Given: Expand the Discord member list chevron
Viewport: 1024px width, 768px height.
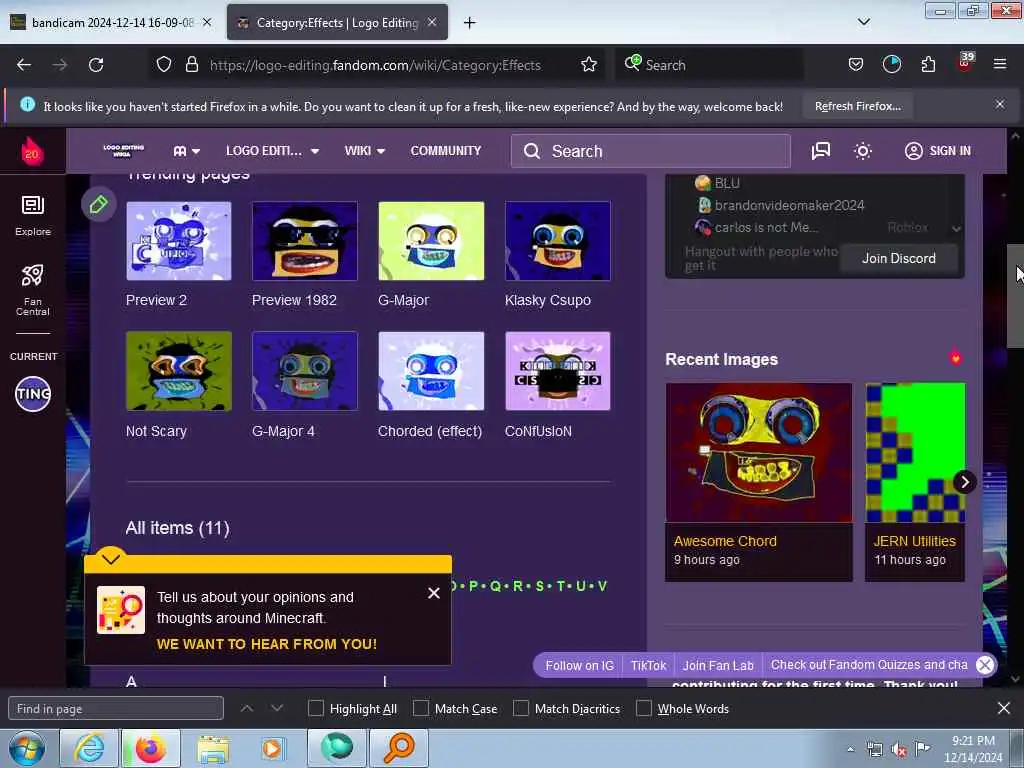Looking at the screenshot, I should click(x=956, y=229).
